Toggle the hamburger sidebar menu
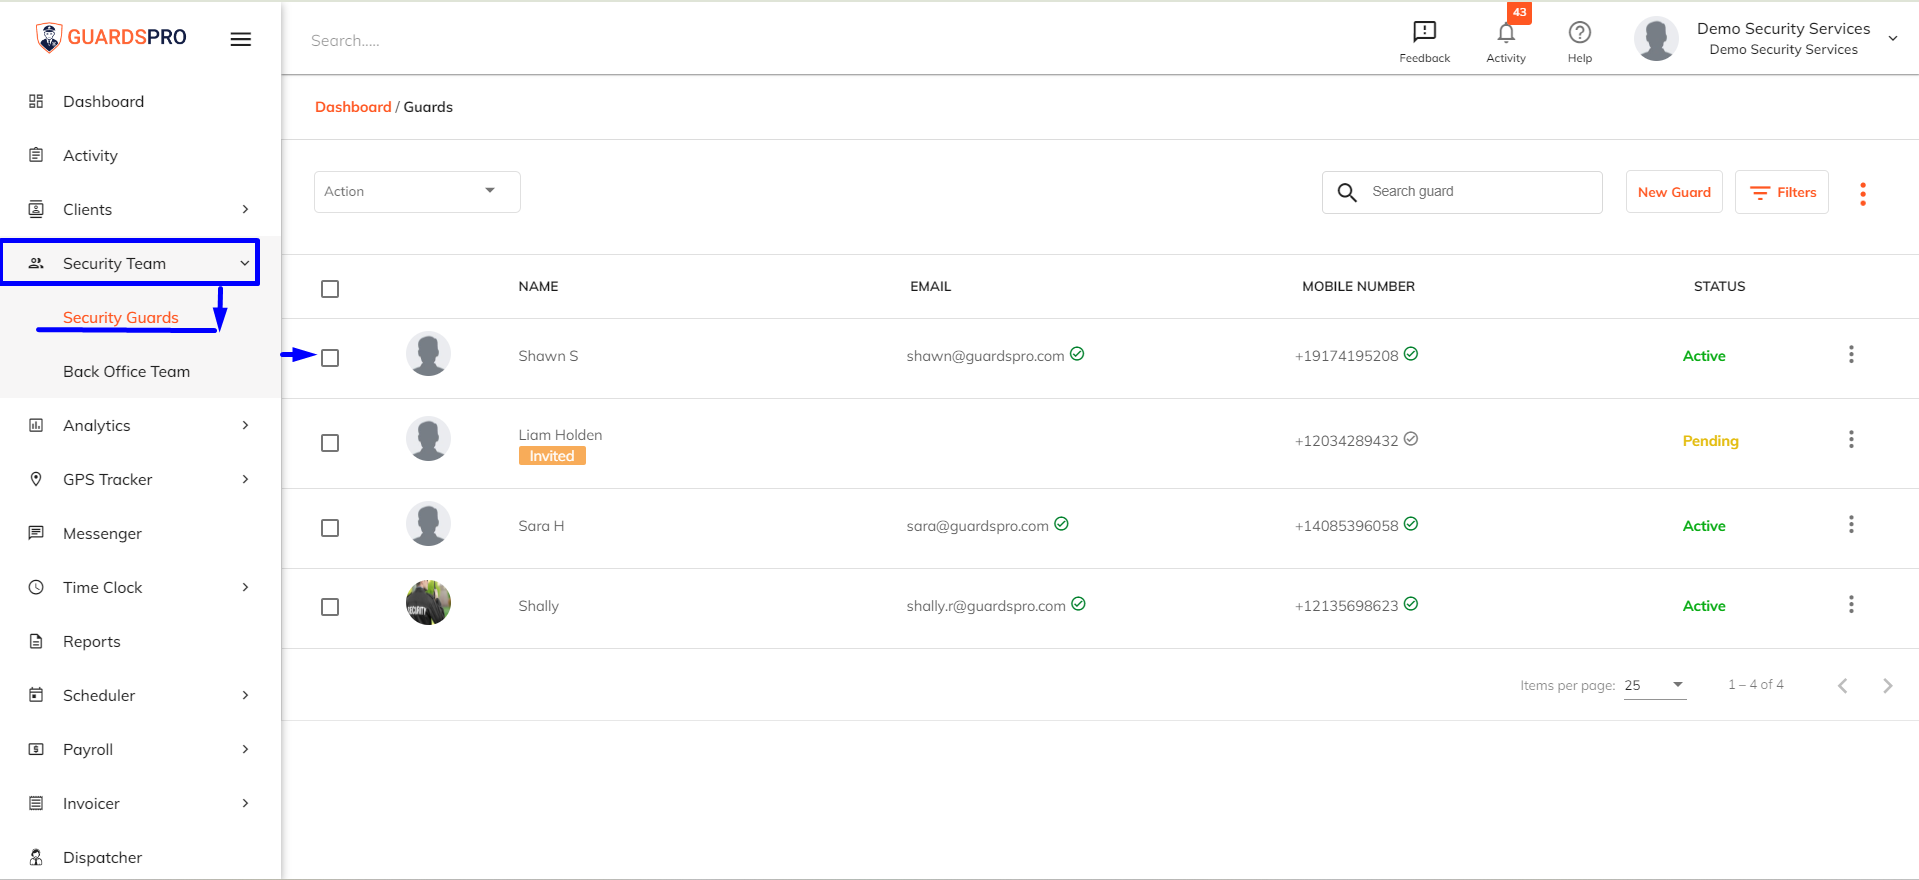Viewport: 1919px width, 880px height. tap(241, 39)
